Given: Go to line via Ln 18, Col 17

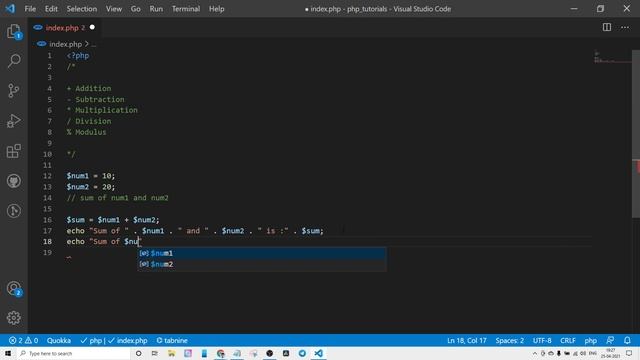Looking at the screenshot, I should (x=467, y=340).
